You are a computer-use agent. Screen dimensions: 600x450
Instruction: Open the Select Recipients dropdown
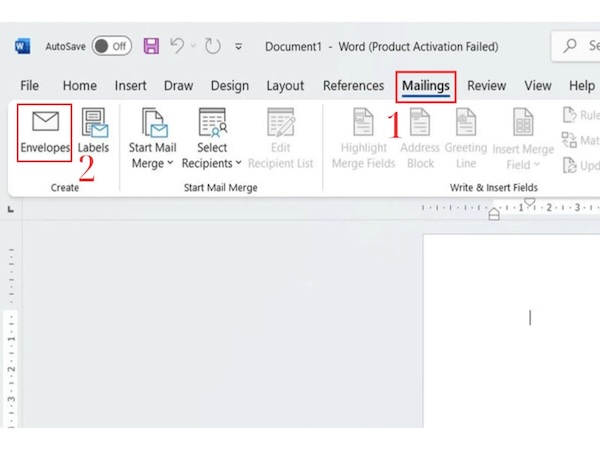(x=212, y=163)
